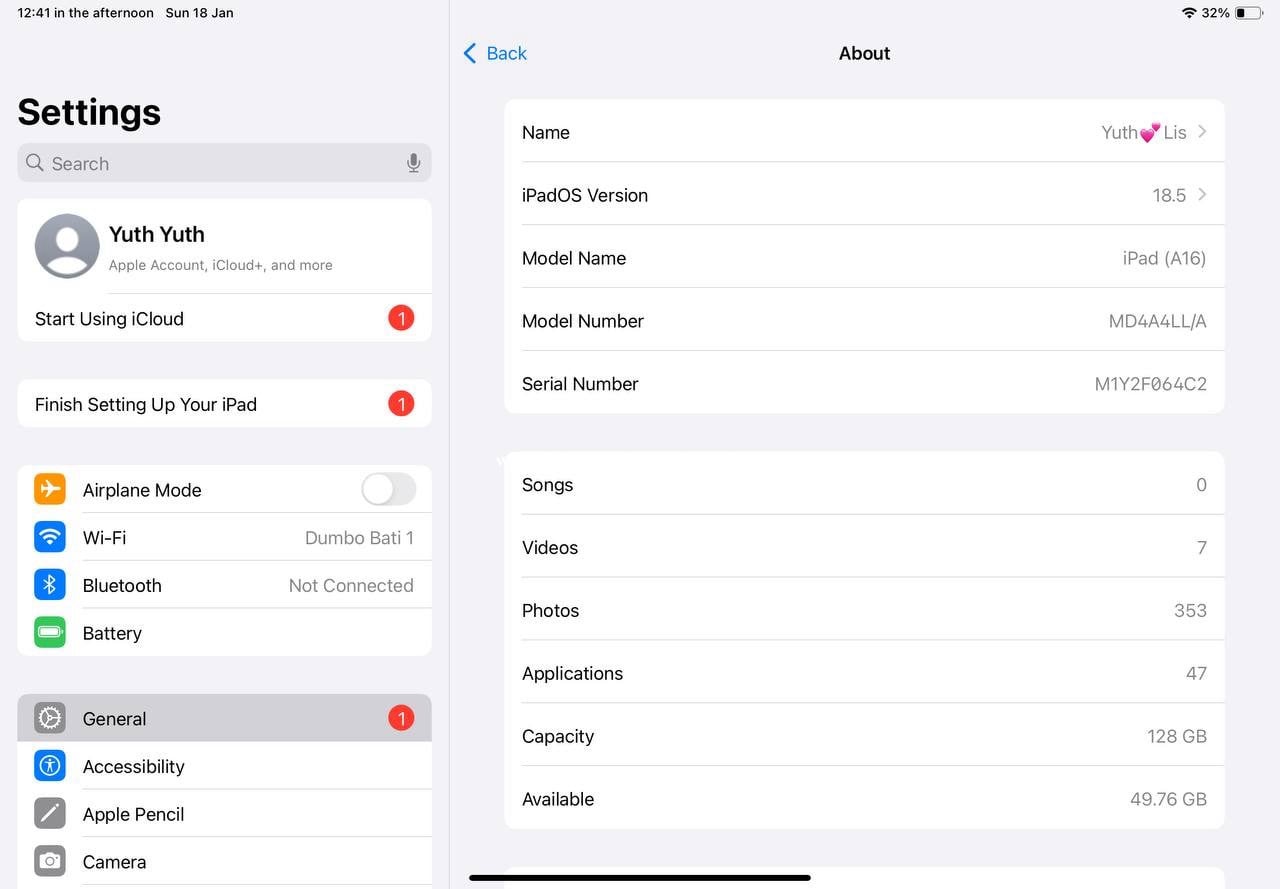Tap the Apple Pencil icon
Image resolution: width=1280 pixels, height=889 pixels.
coord(50,814)
